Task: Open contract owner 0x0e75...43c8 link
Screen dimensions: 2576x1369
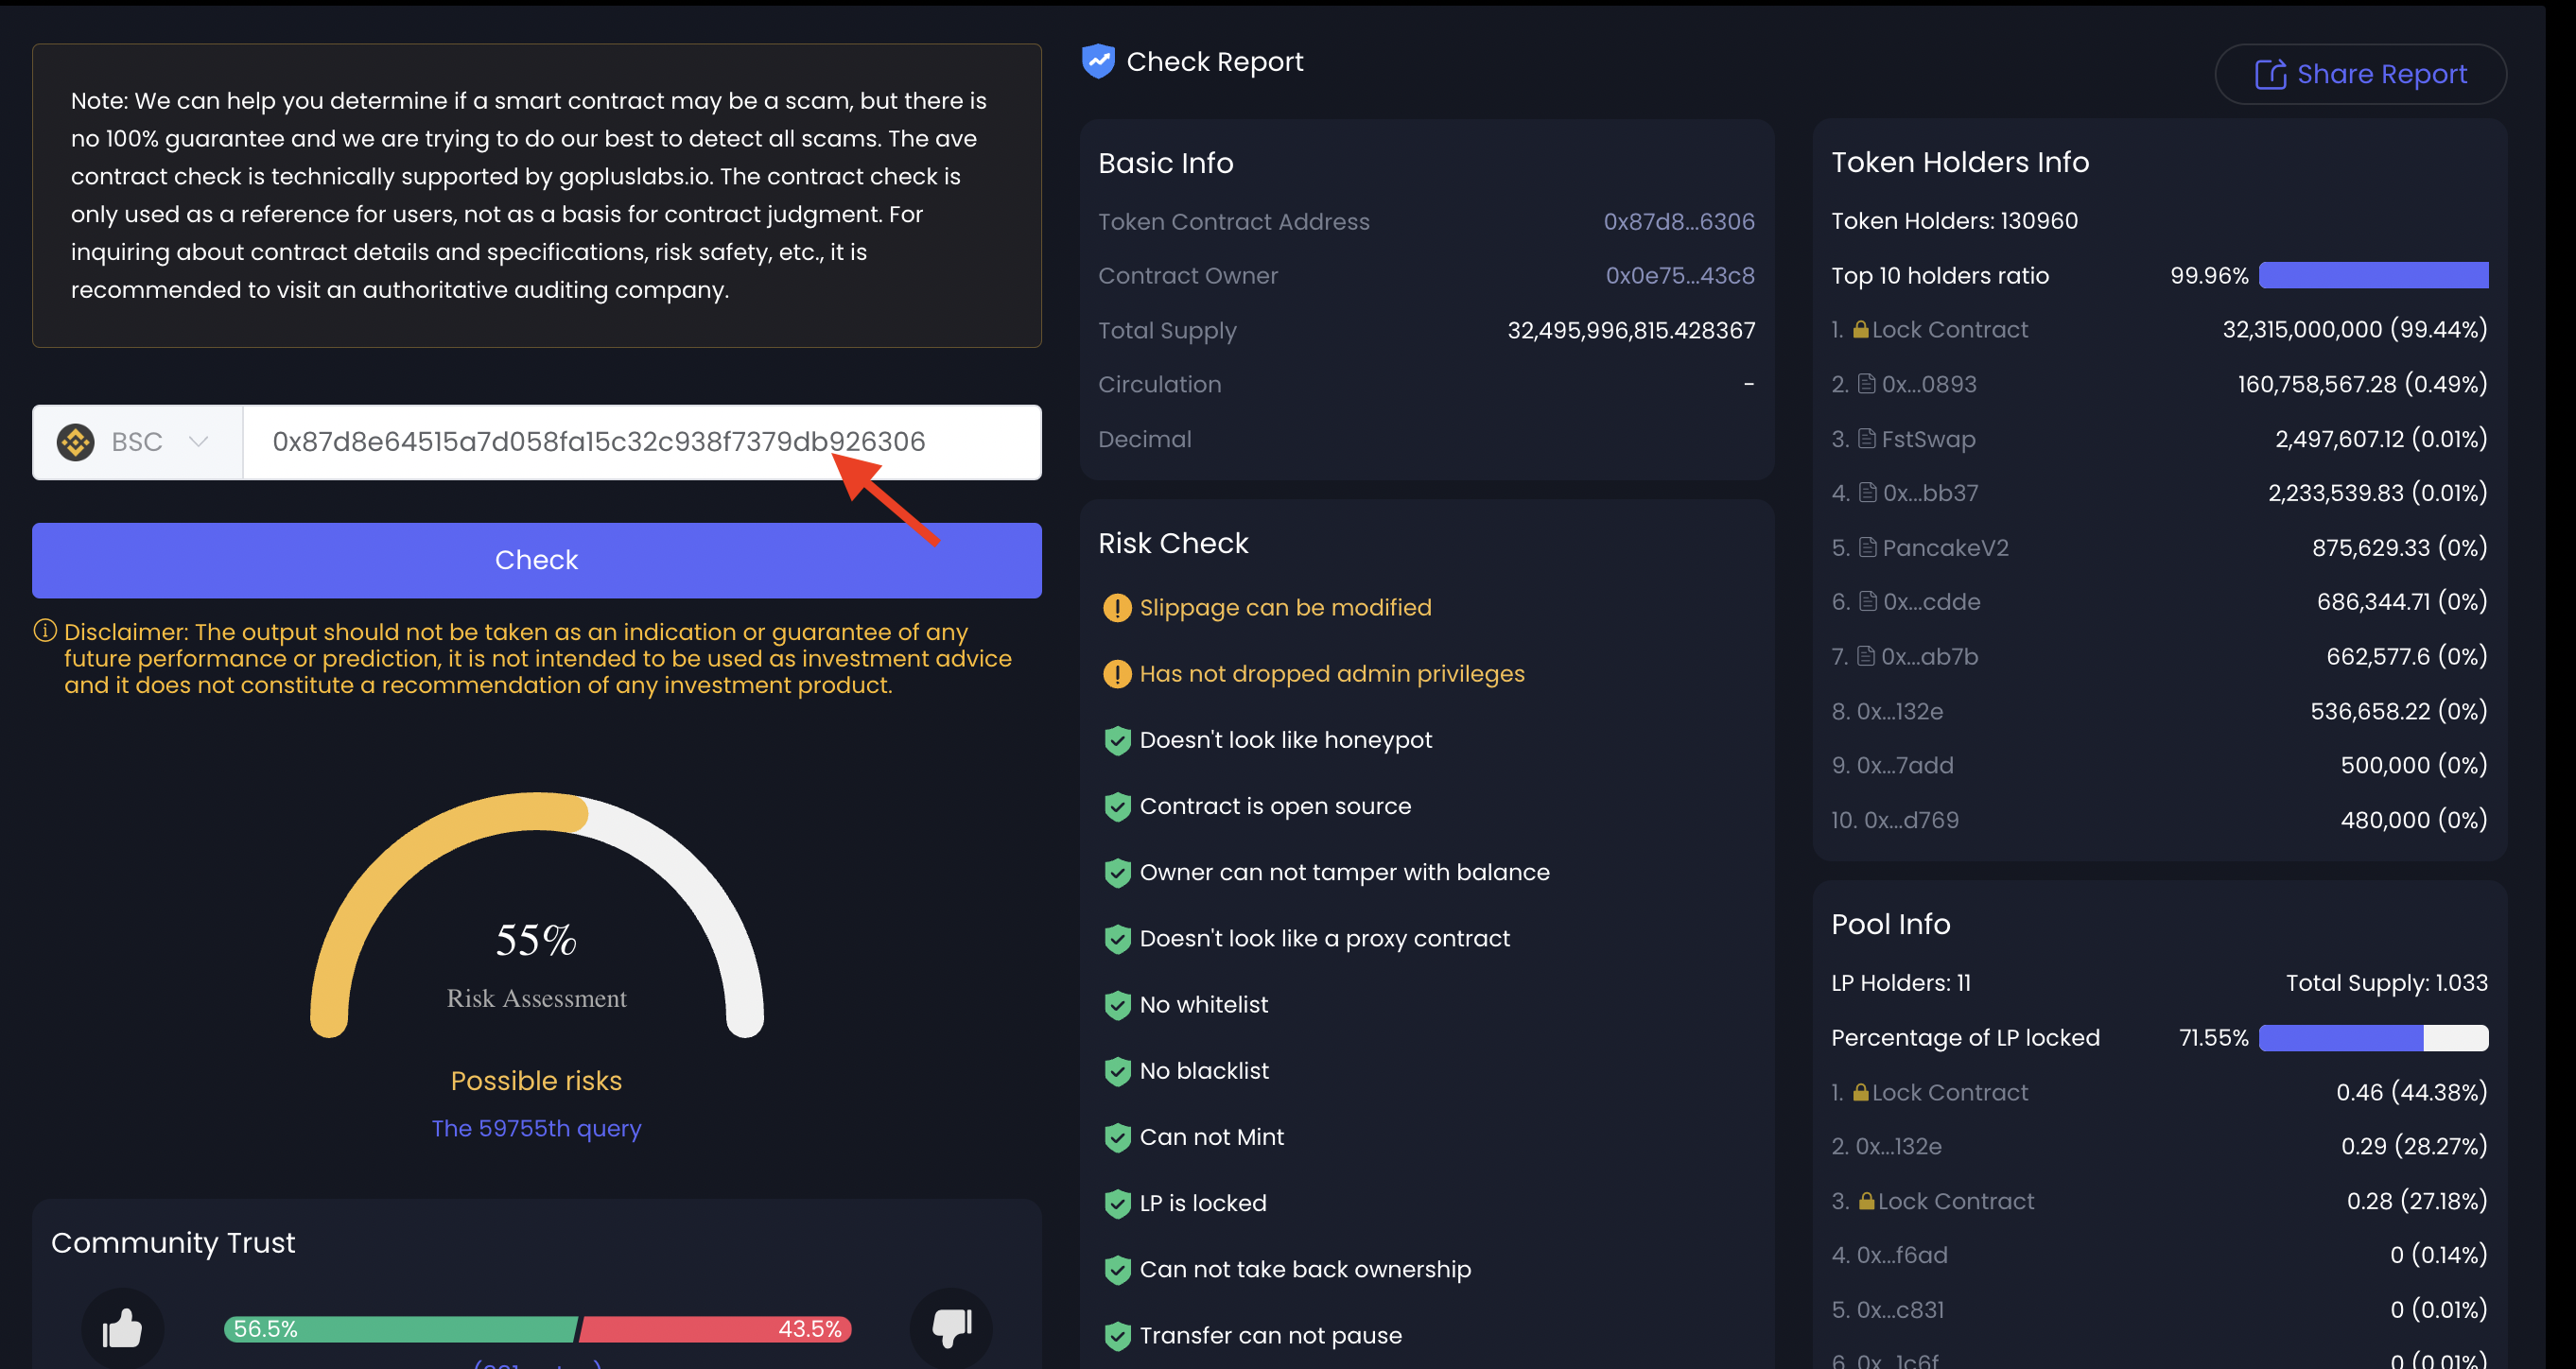Action: pyautogui.click(x=1679, y=276)
